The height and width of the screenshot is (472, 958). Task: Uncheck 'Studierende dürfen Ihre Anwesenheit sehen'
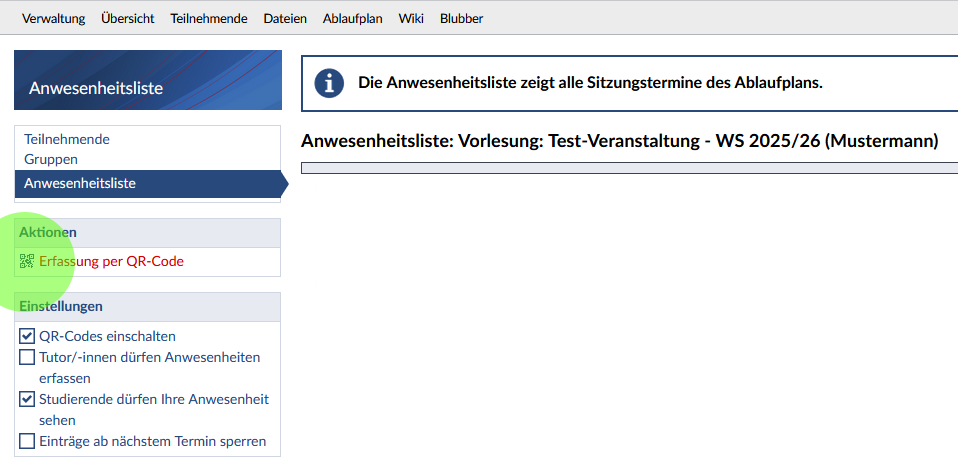(27, 399)
